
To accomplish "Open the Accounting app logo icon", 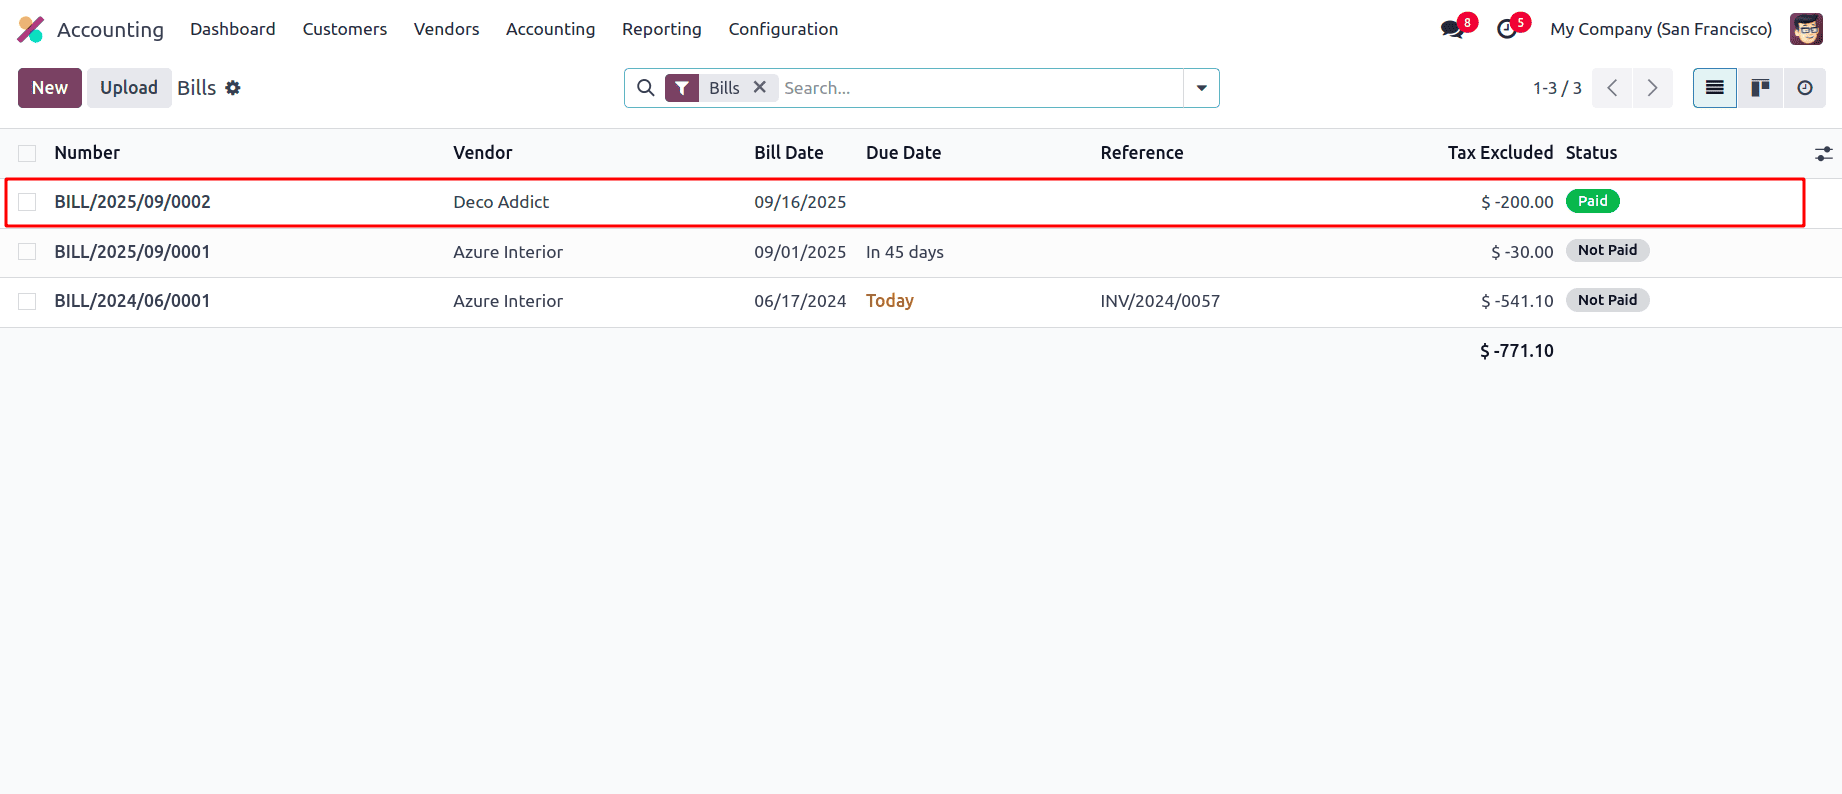I will point(31,29).
